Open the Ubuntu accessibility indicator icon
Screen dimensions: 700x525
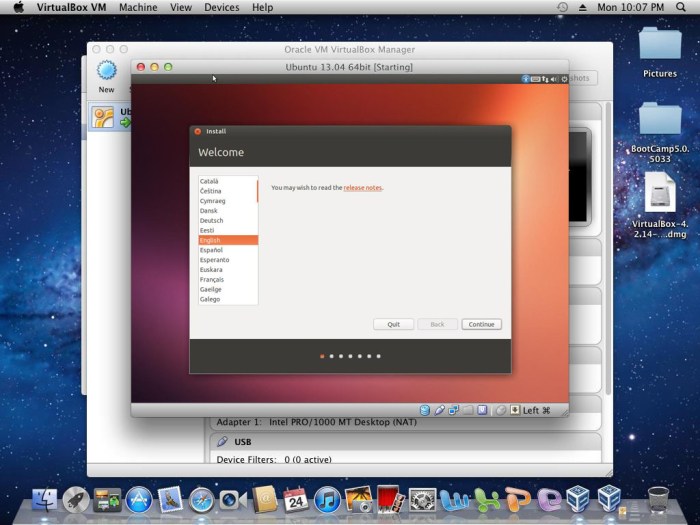click(x=526, y=78)
